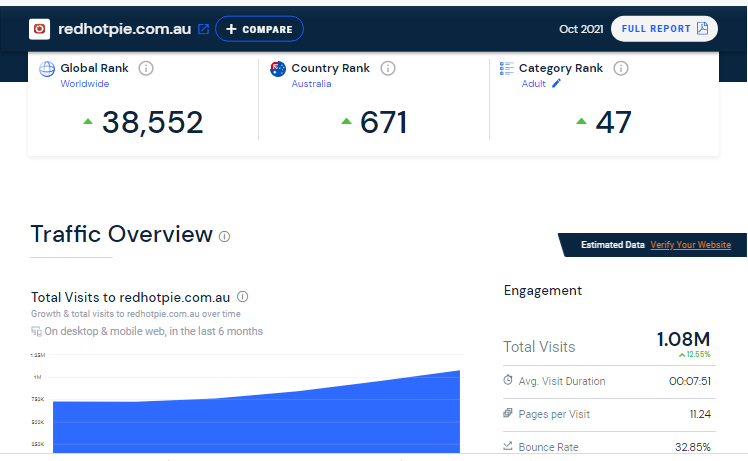Click the redhotpie site favicon icon
This screenshot has height=461, width=748.
coord(39,29)
